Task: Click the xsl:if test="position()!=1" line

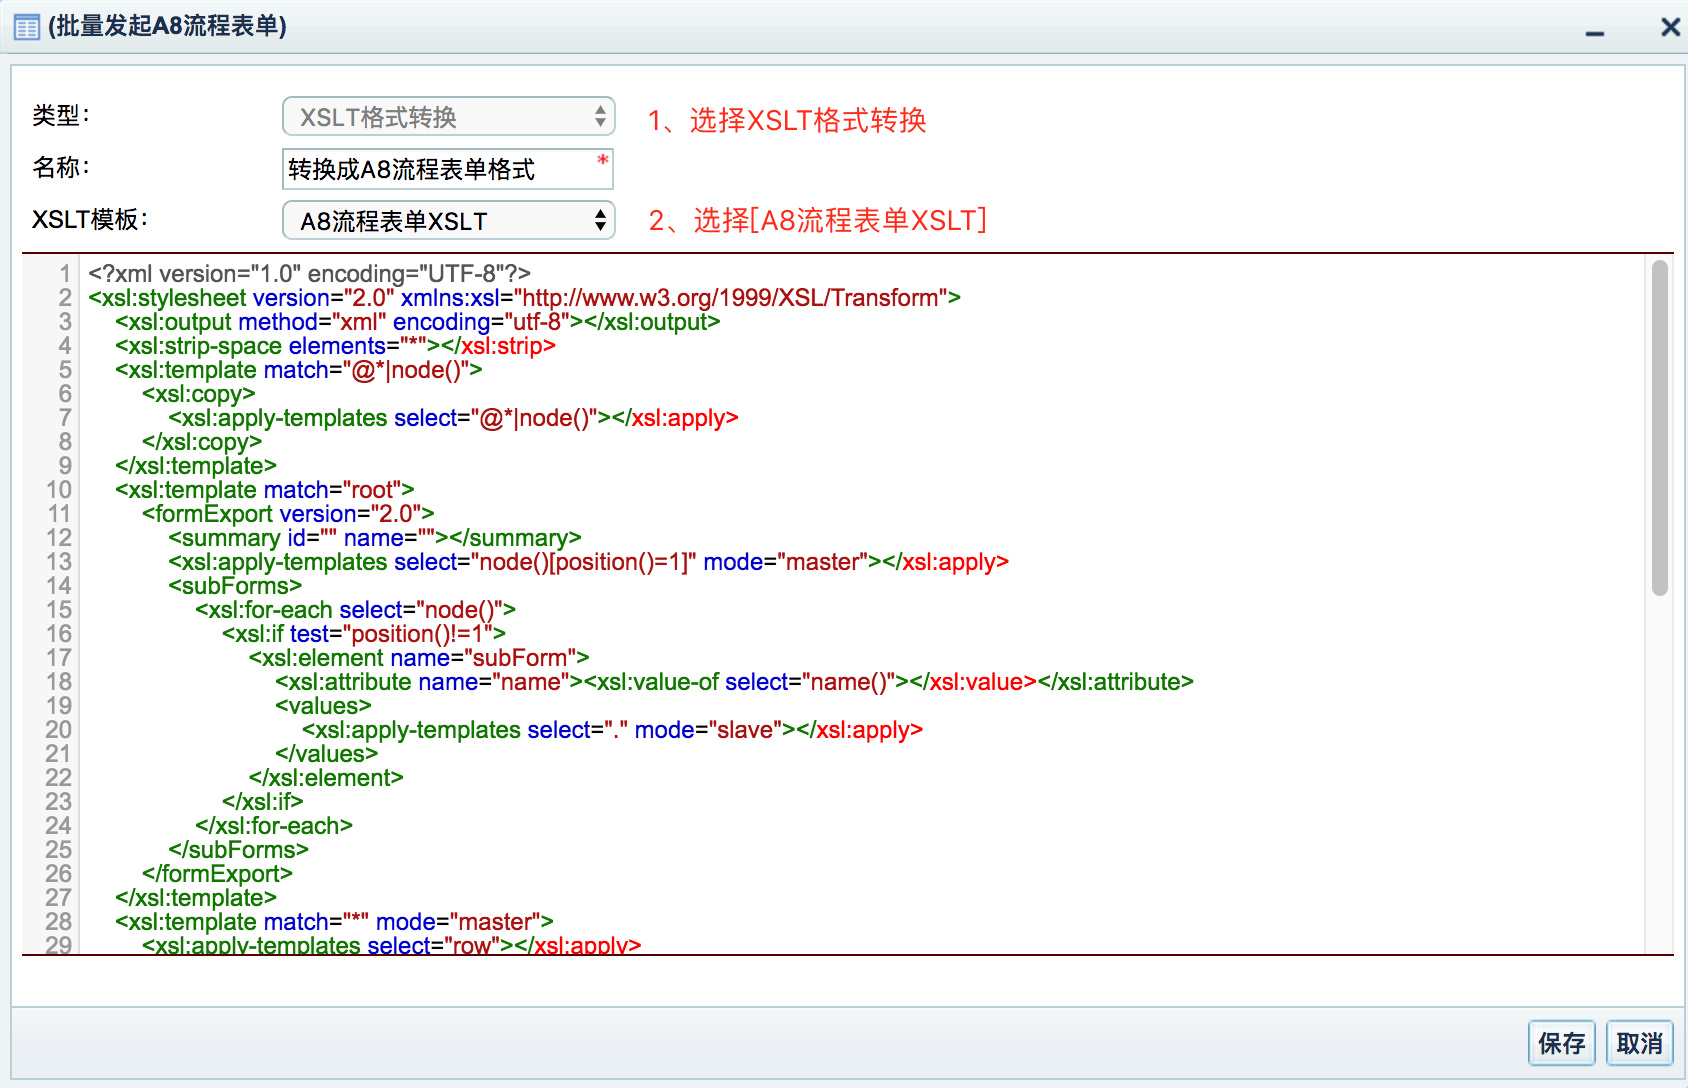Action: [364, 634]
